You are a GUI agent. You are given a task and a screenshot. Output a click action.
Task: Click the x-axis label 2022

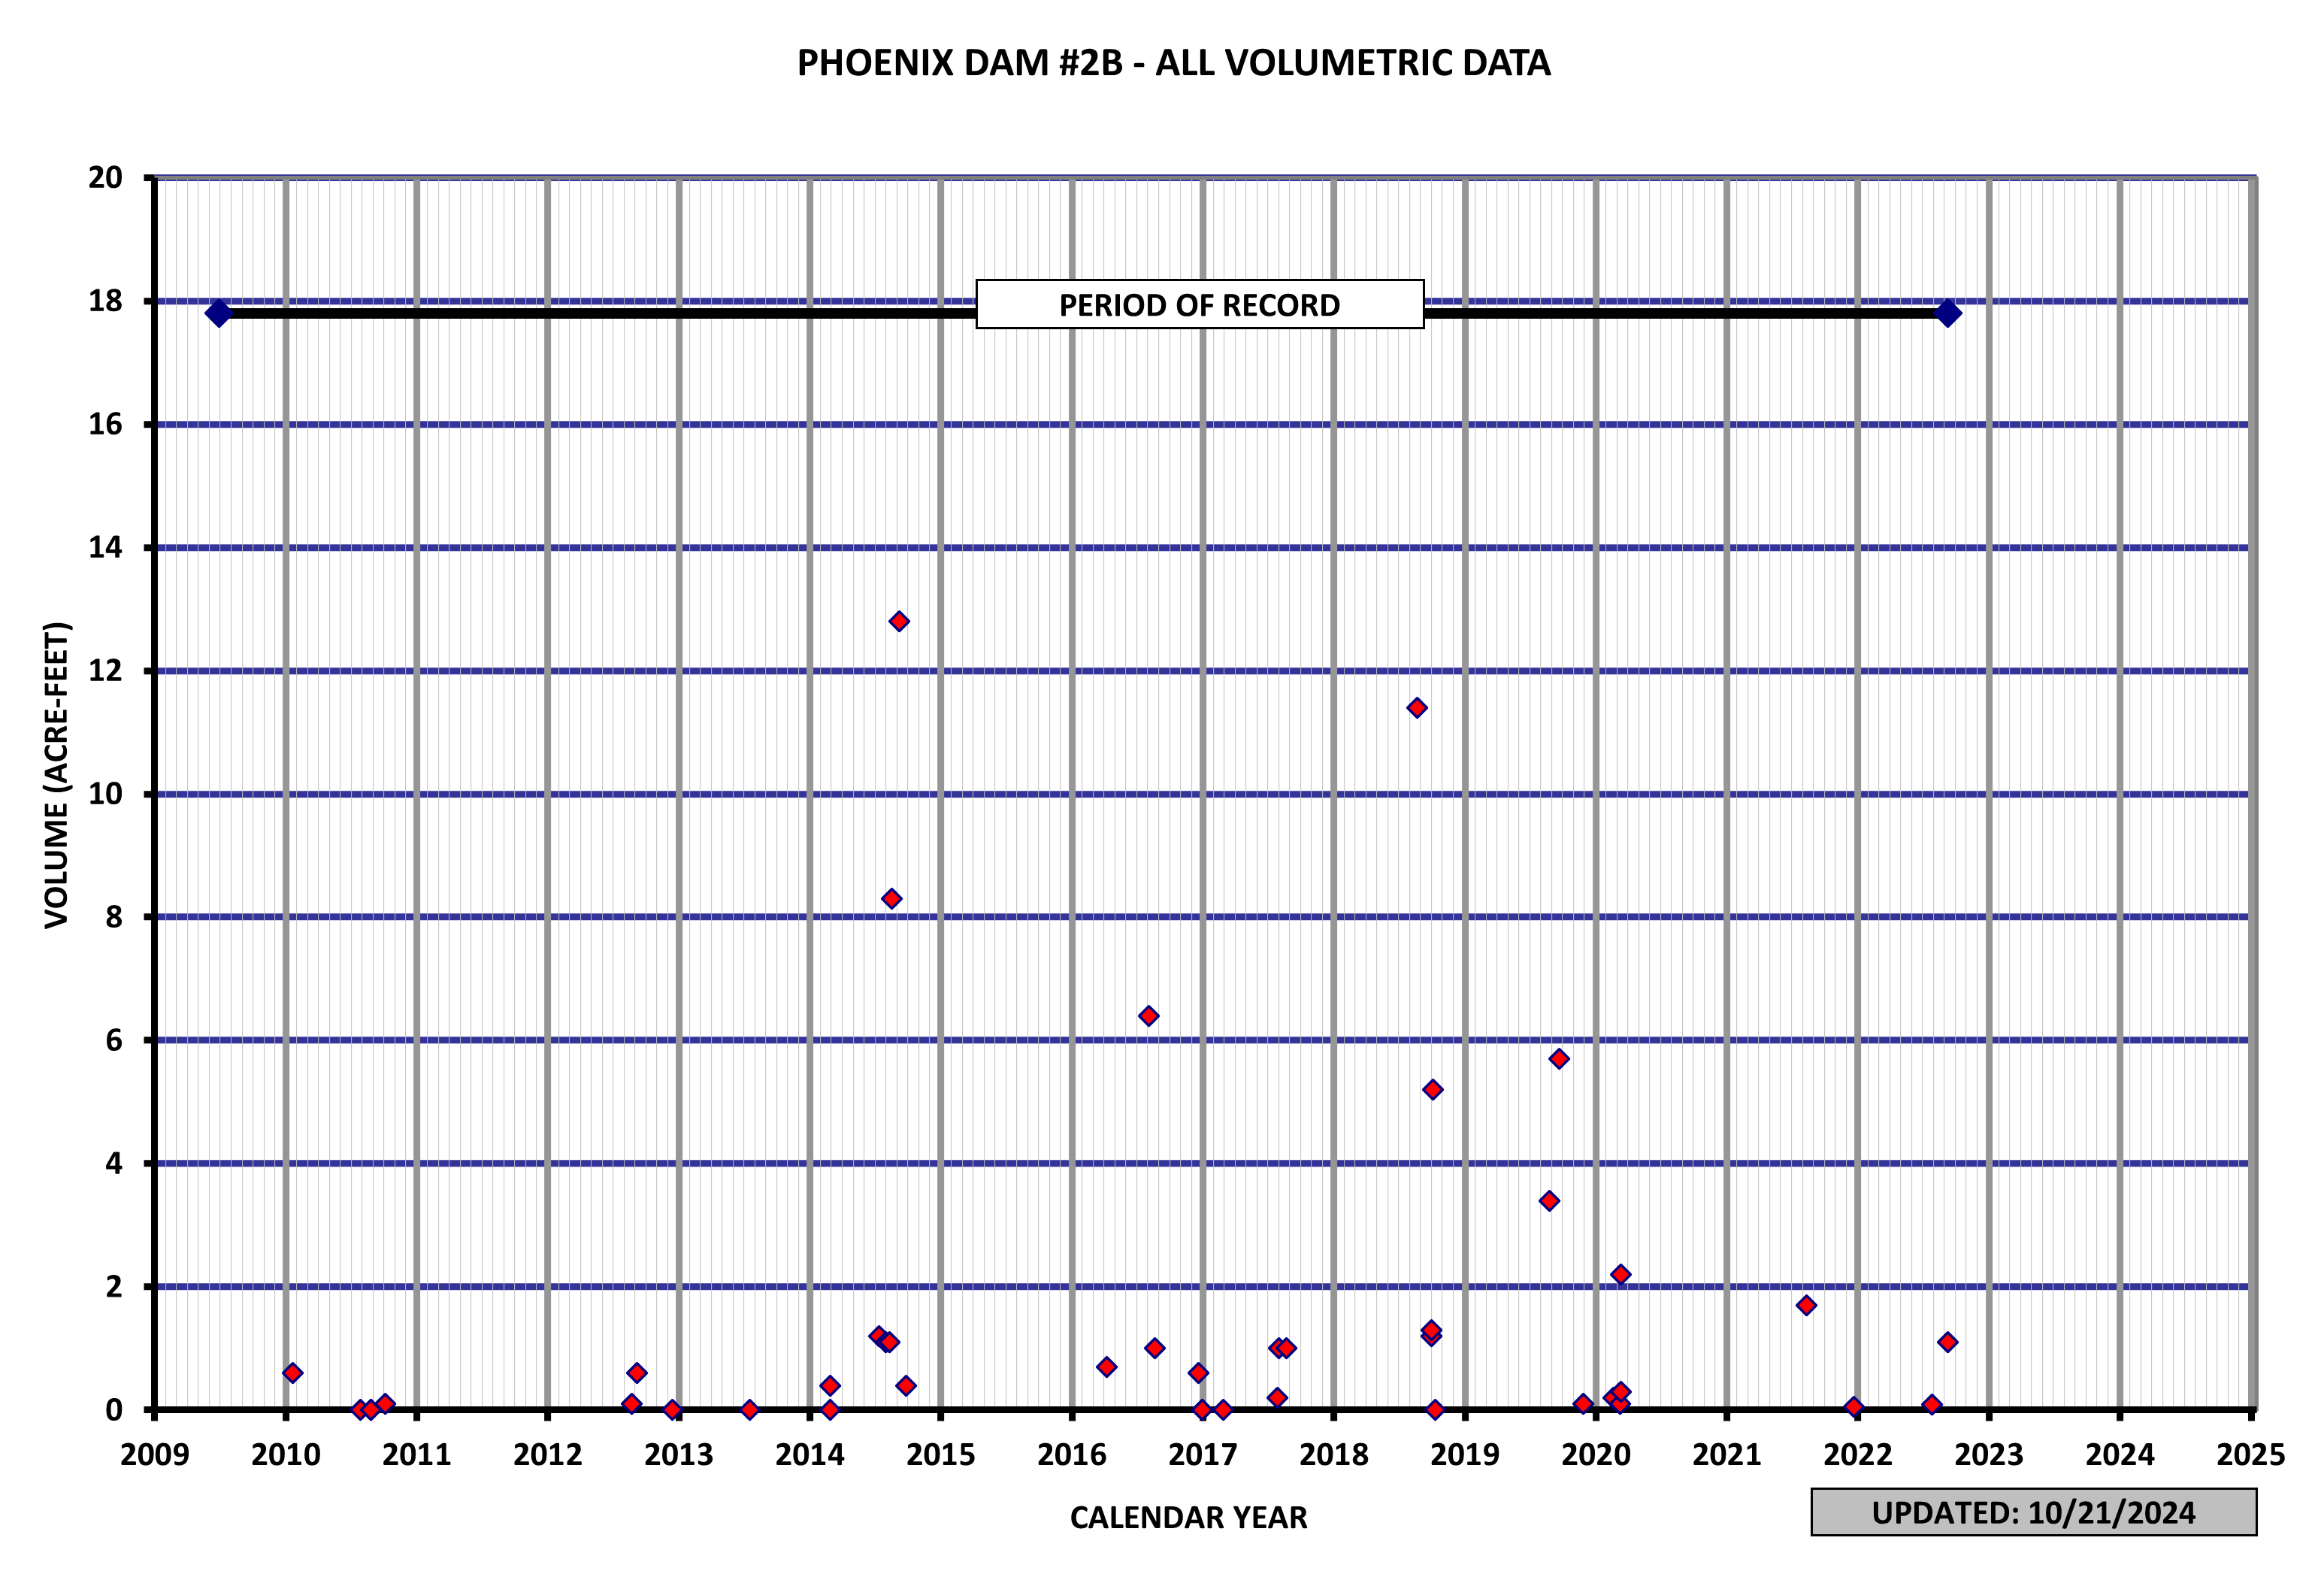[1857, 1454]
